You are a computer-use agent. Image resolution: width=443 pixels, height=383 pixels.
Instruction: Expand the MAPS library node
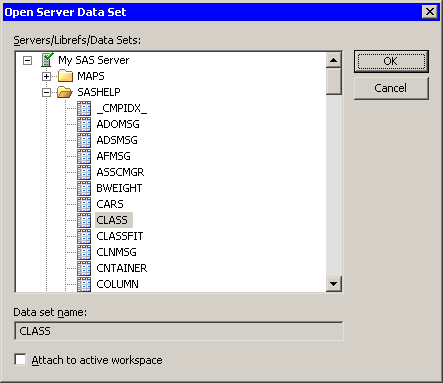tap(46, 76)
